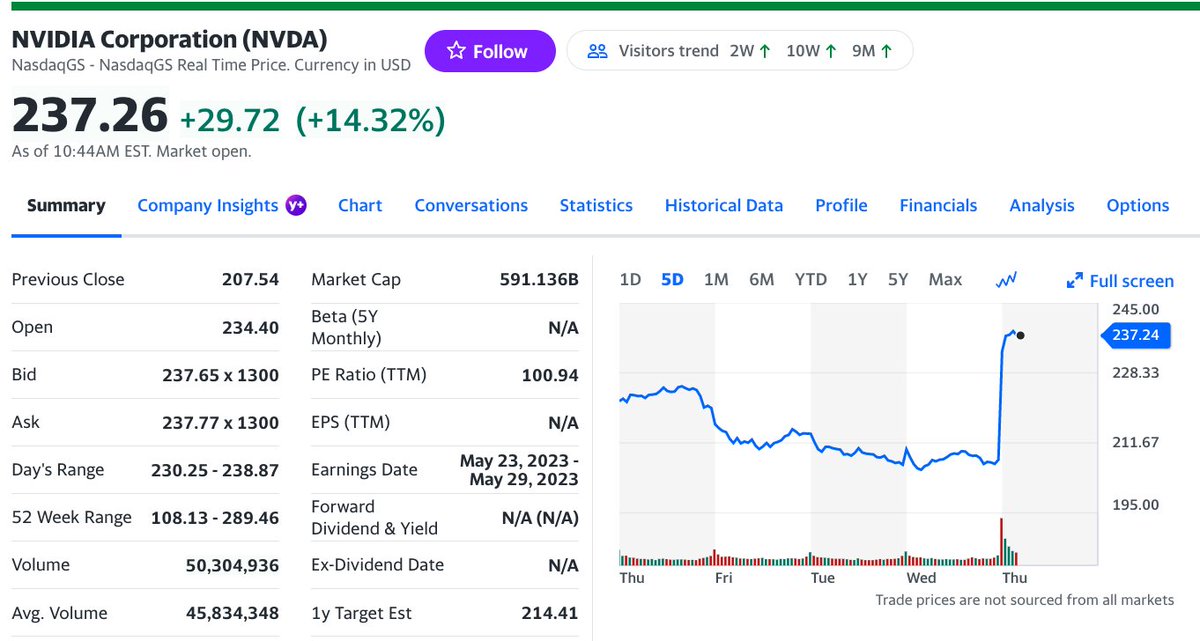Viewport: 1200px width, 641px height.
Task: Click the full screen expand arrows icon
Action: pyautogui.click(x=1075, y=281)
